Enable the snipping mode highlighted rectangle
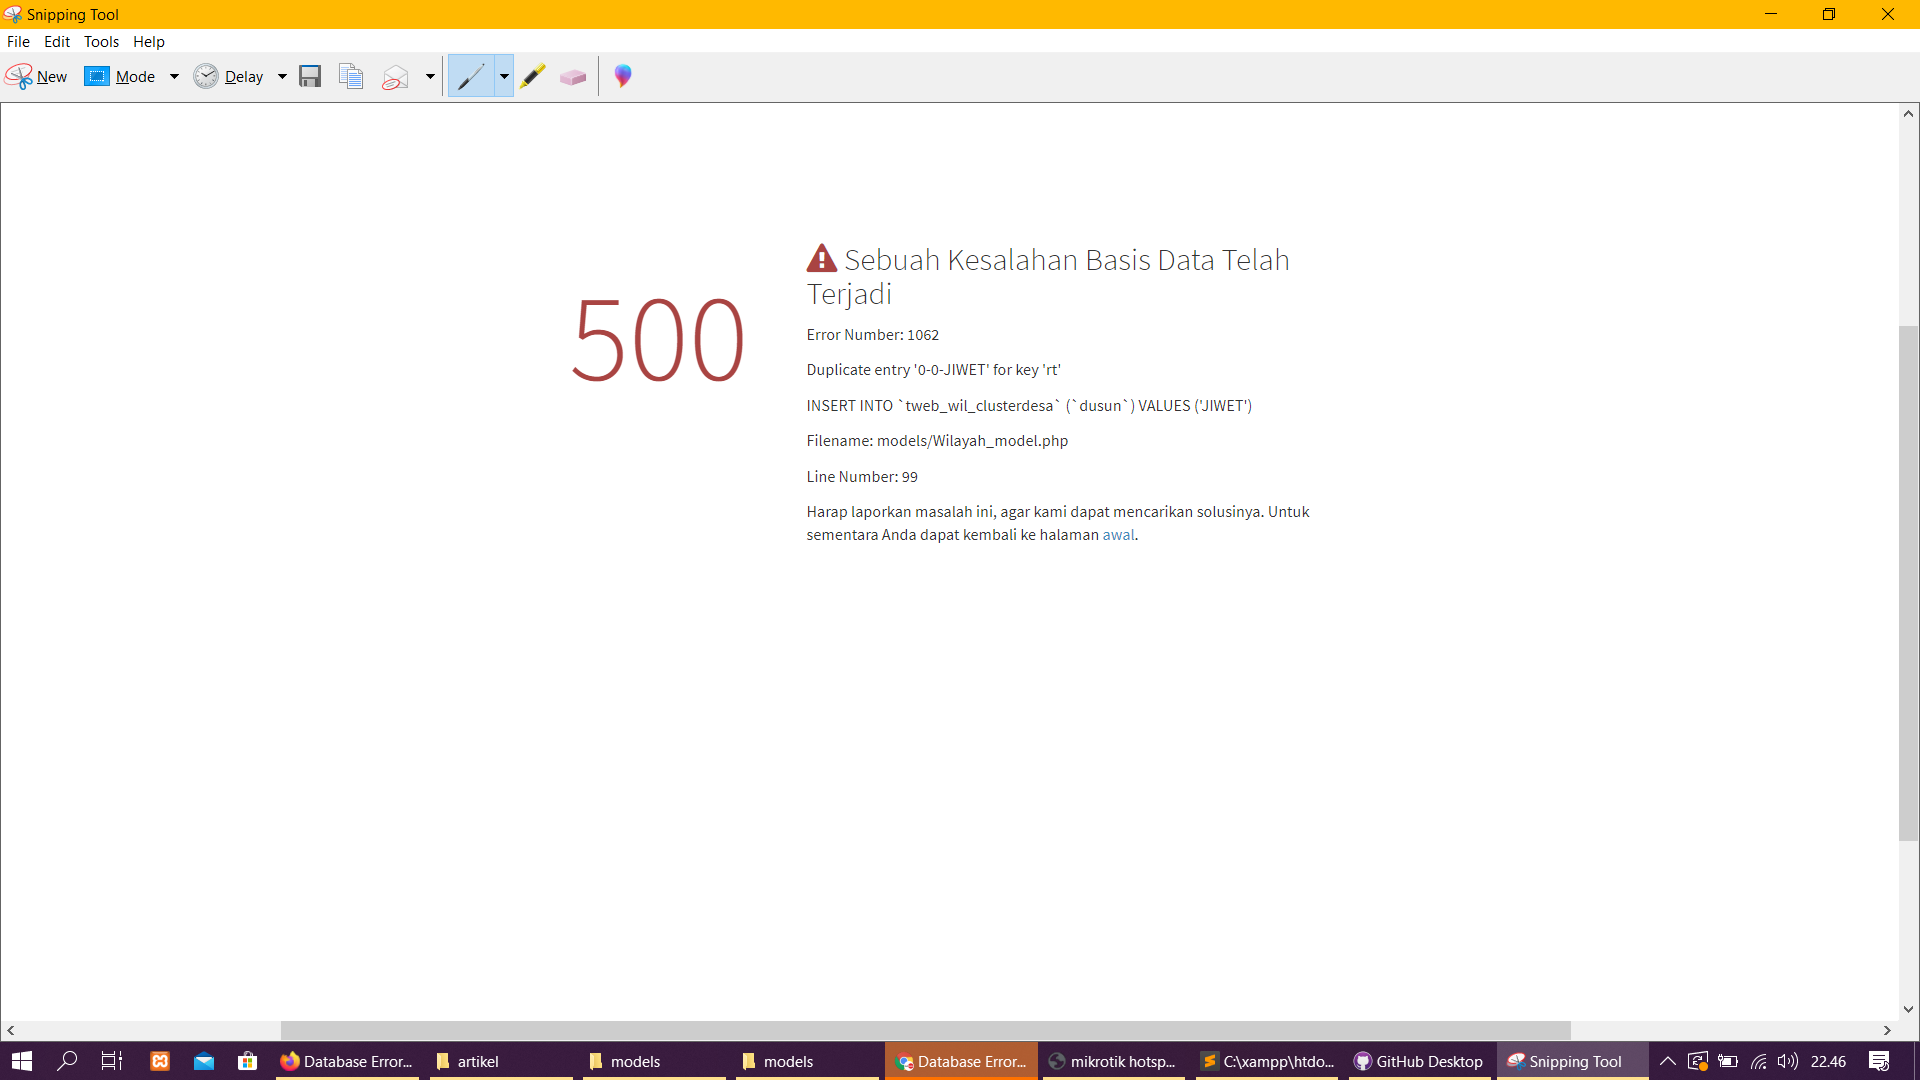The image size is (1920, 1080). [96, 76]
